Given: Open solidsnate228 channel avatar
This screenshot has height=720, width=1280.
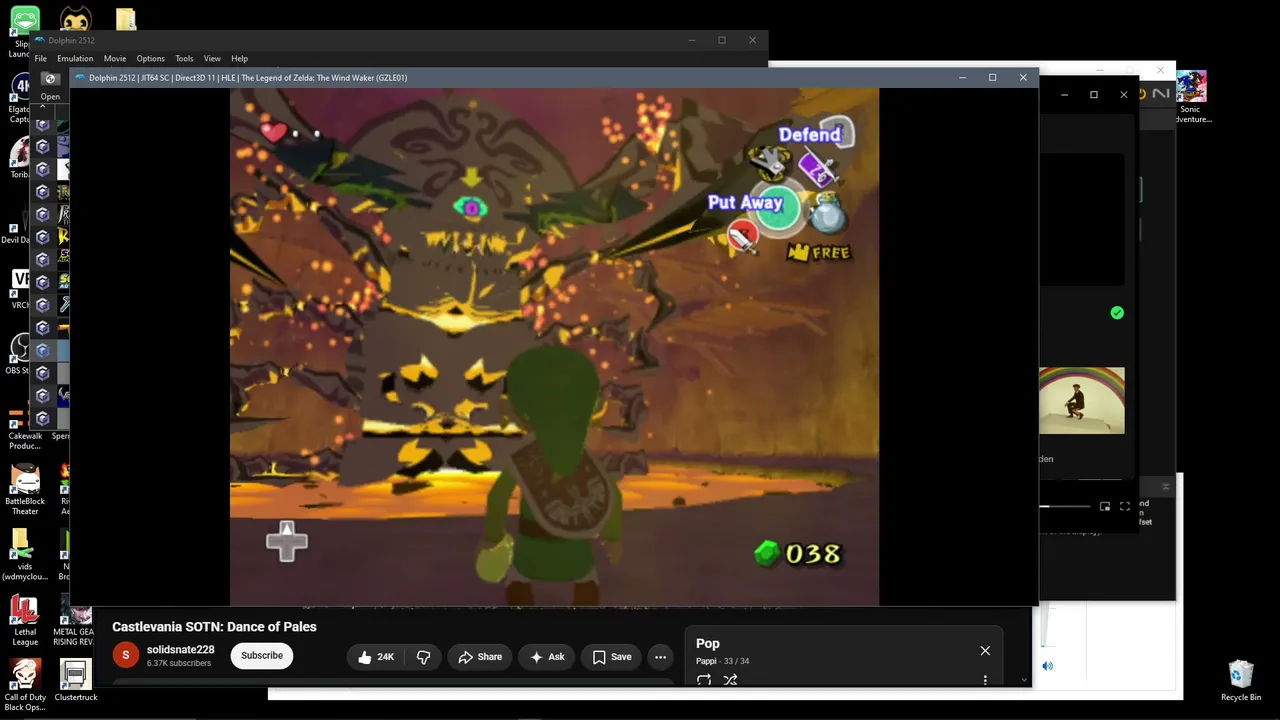Looking at the screenshot, I should tap(126, 656).
